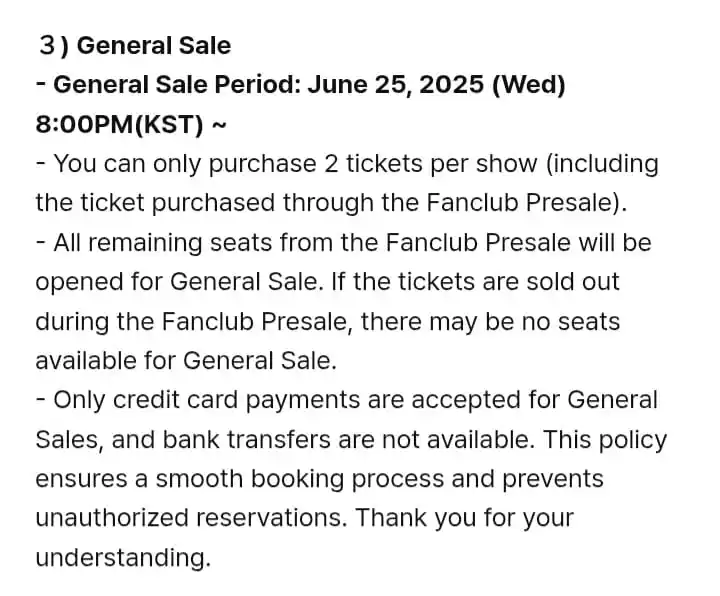Click the 'Only credit card payments' line

347,400
